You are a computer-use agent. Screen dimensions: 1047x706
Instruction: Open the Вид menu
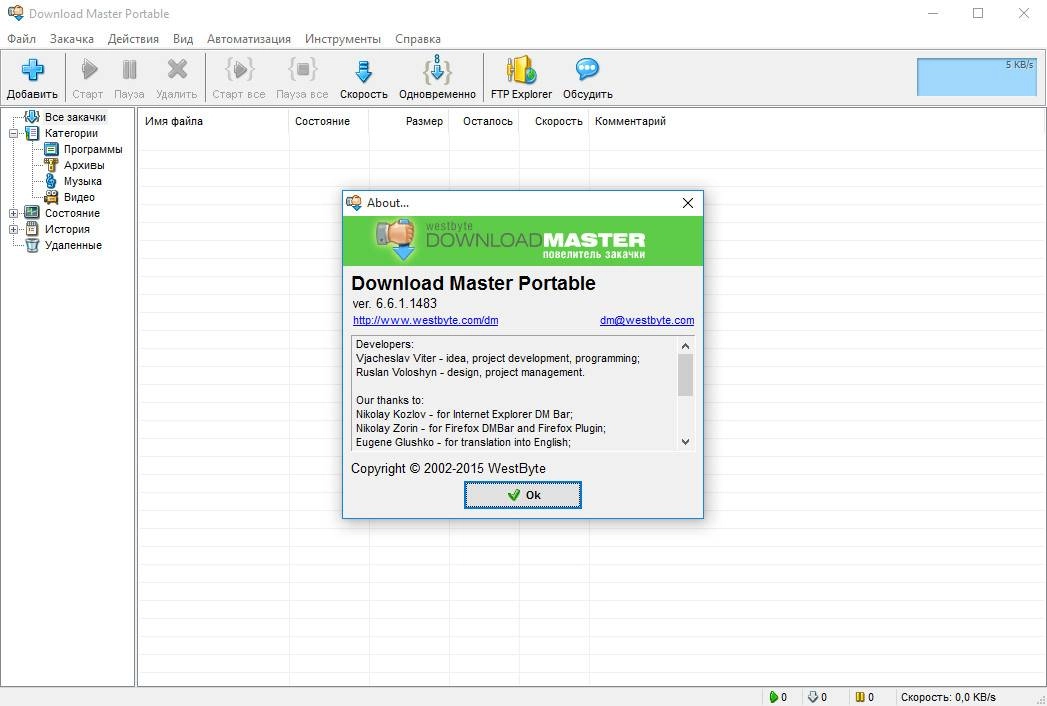183,39
